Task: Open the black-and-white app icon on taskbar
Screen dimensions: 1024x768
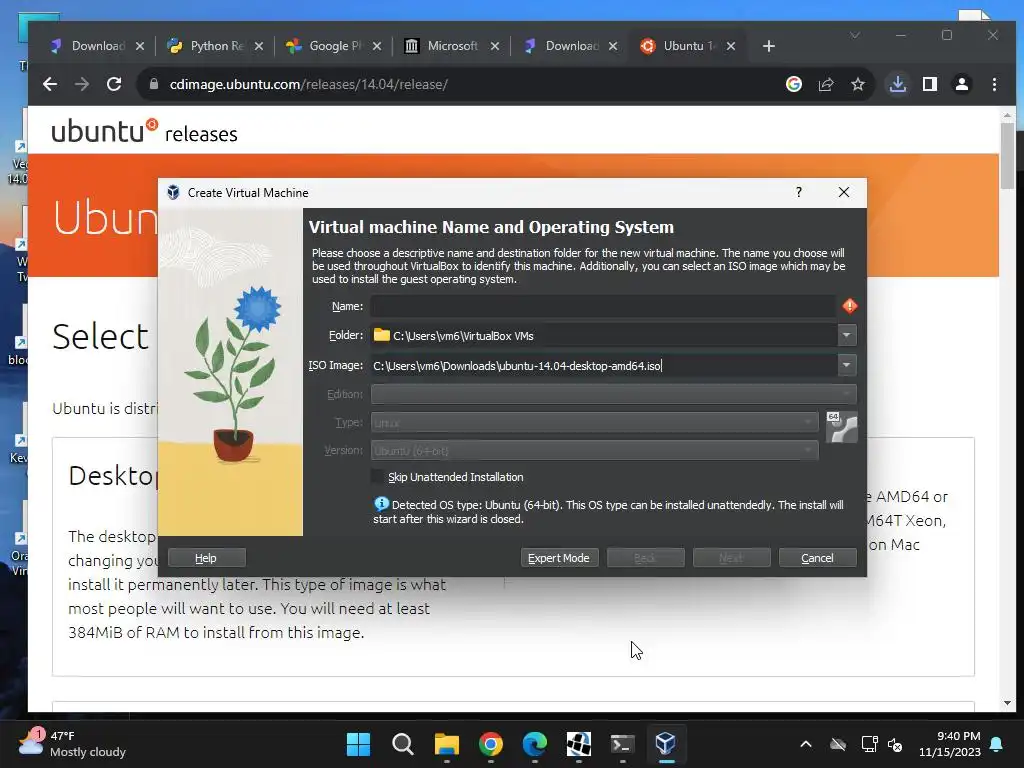Action: (x=579, y=744)
